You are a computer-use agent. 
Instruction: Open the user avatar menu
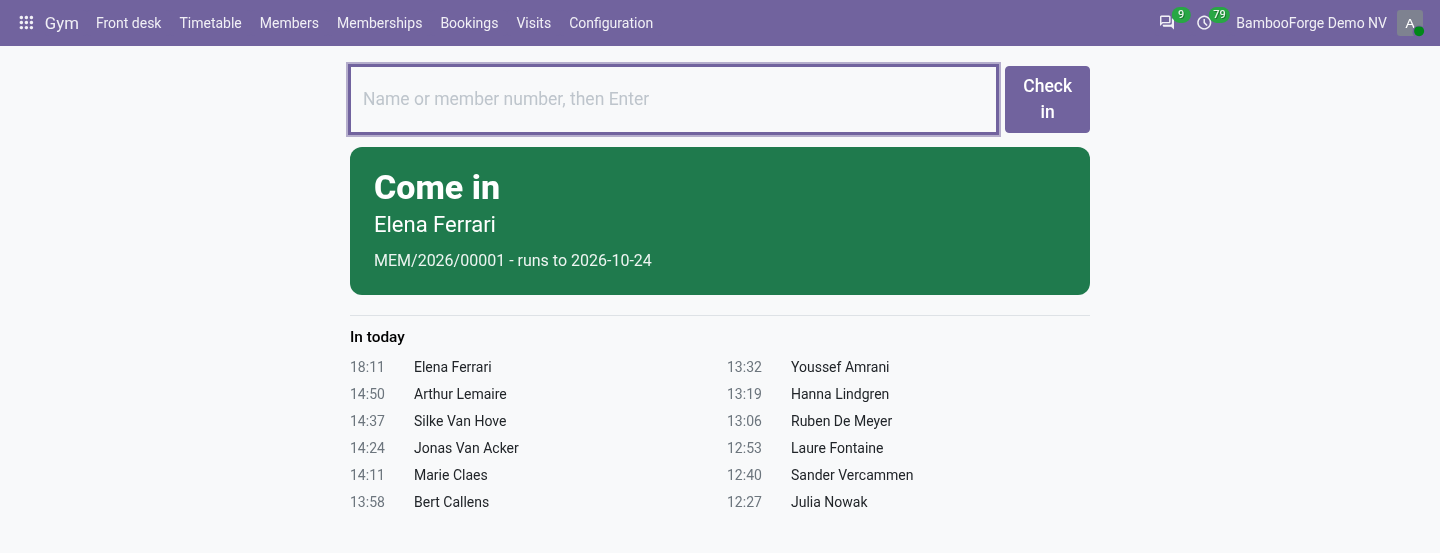click(x=1410, y=23)
